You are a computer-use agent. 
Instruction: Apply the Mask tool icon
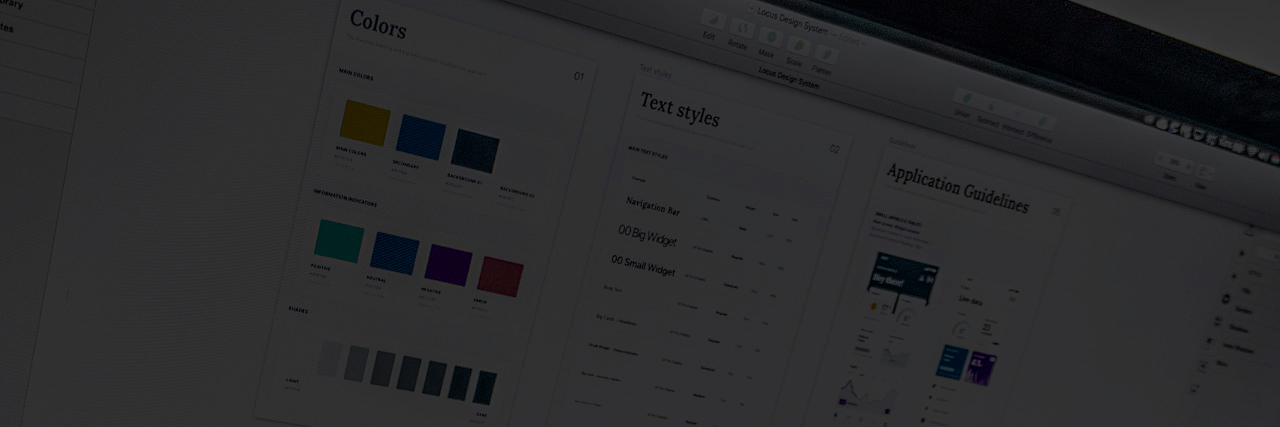(771, 37)
